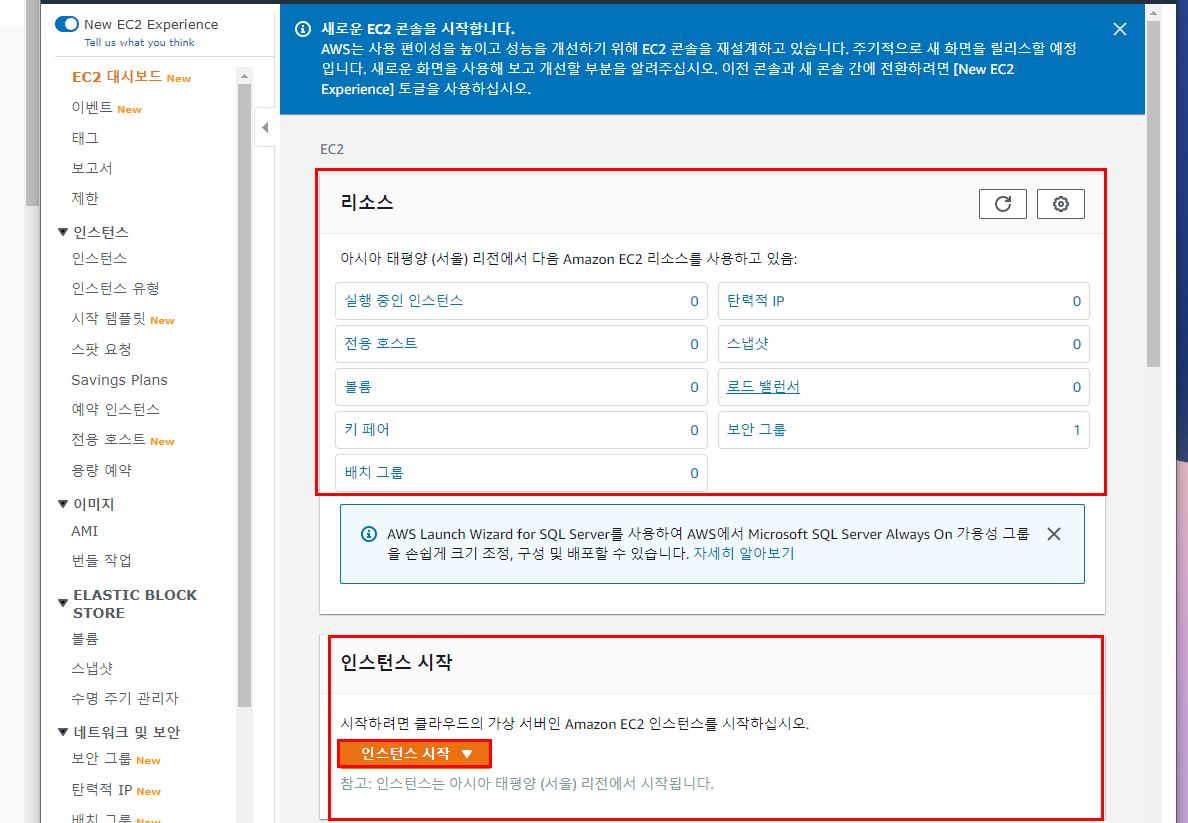Screen dimensions: 1188x823
Task: Collapse the 이미지 section triangle
Action: [63, 504]
